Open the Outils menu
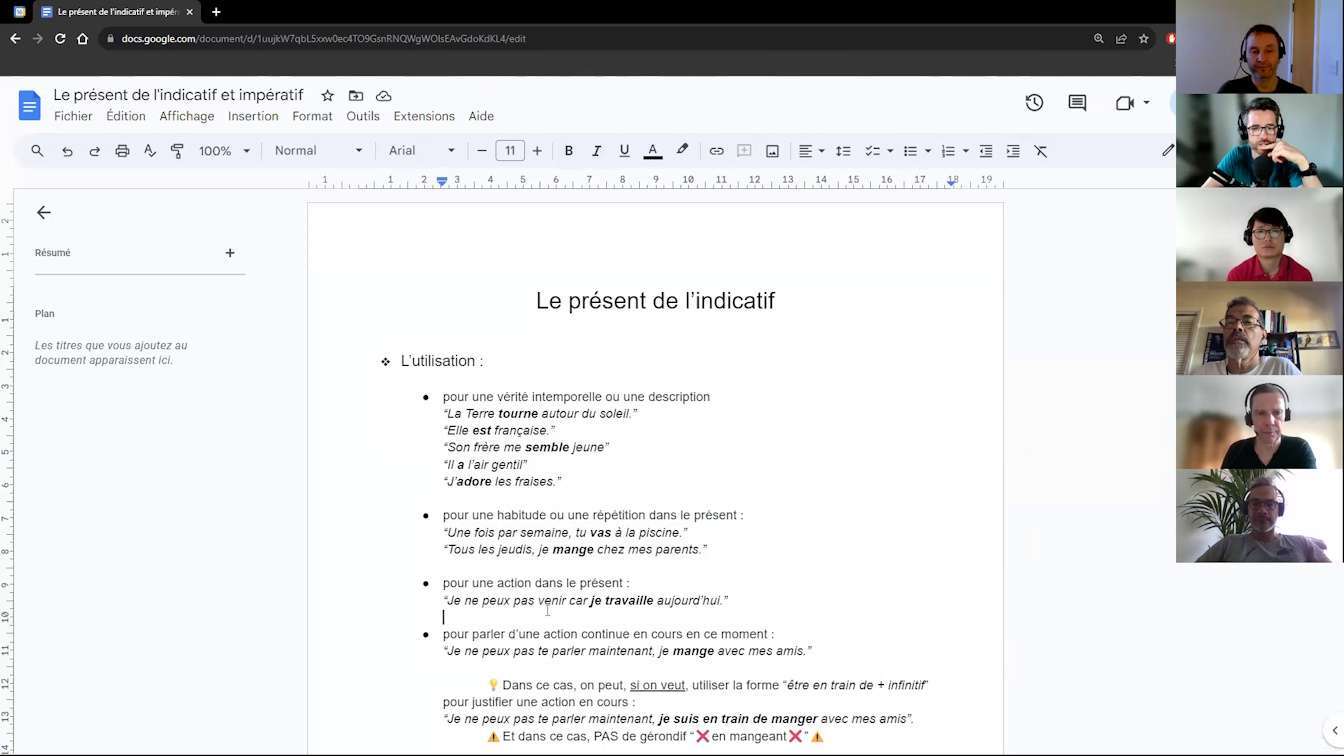Image resolution: width=1344 pixels, height=756 pixels. pos(363,116)
